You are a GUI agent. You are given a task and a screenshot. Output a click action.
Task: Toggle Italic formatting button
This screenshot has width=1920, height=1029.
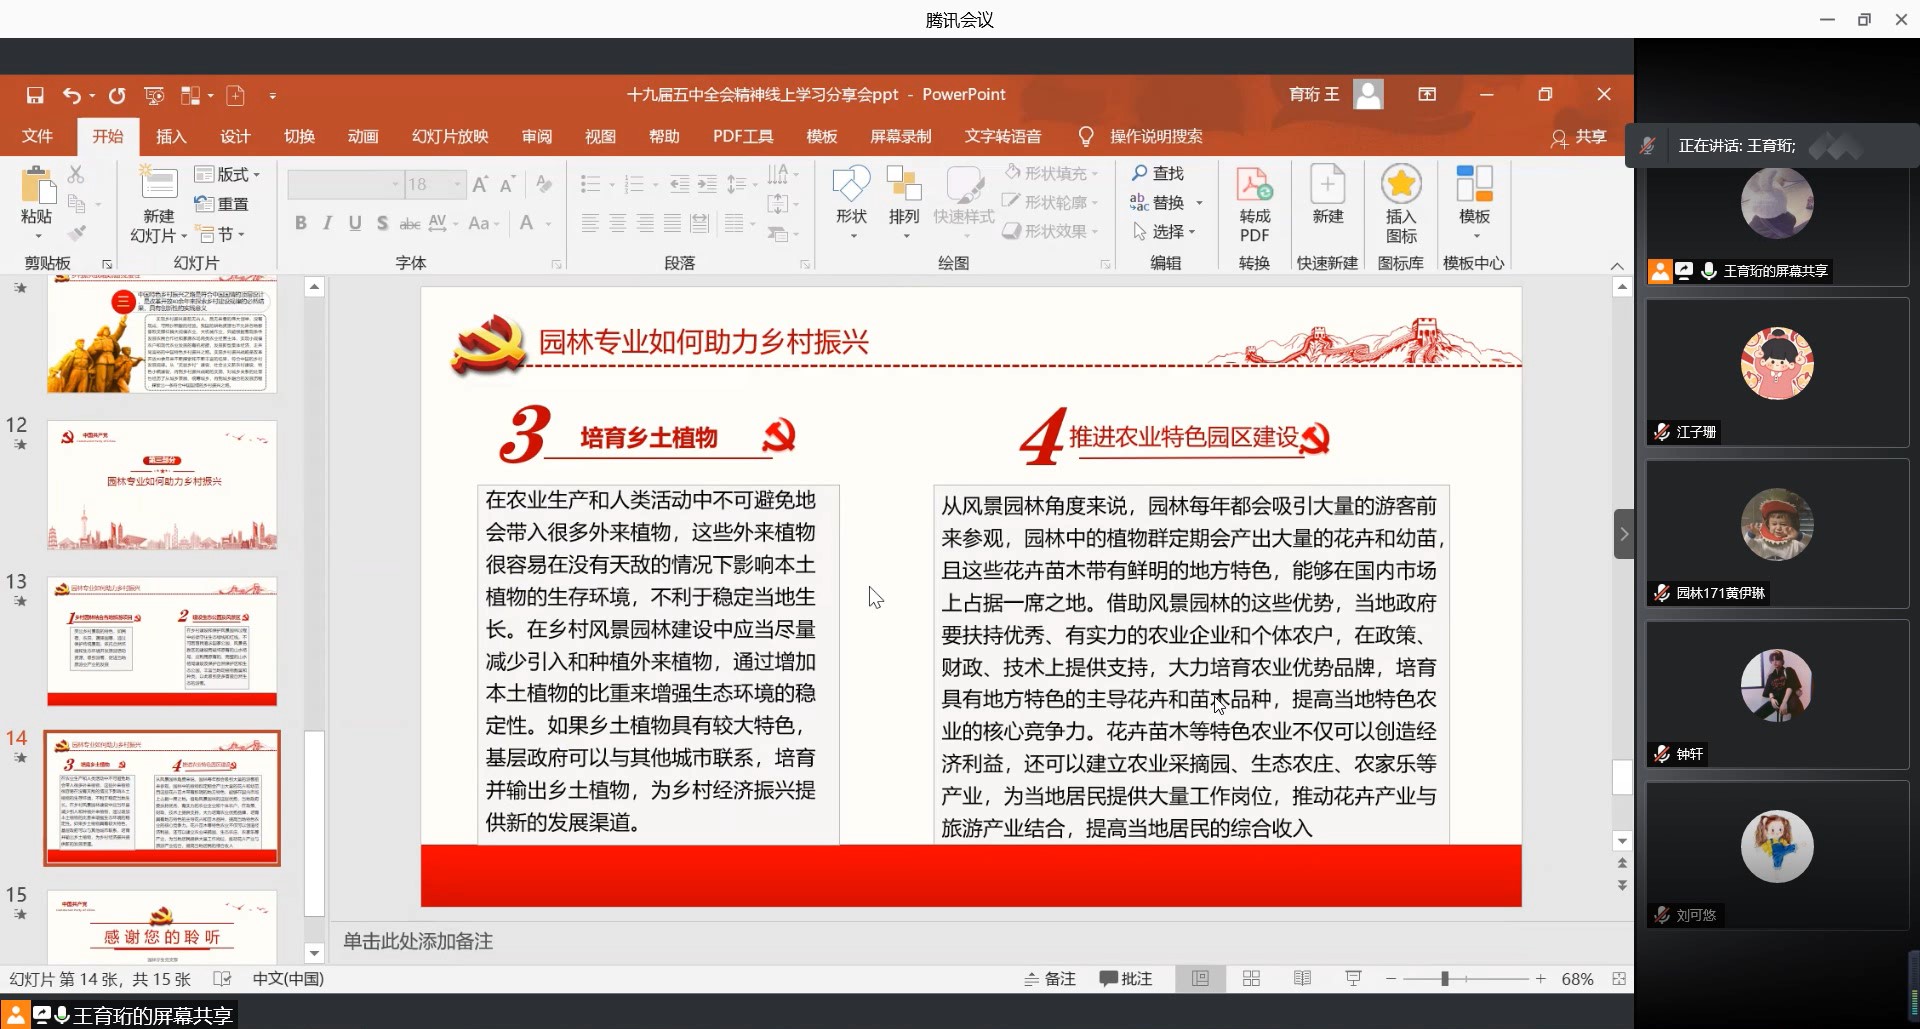point(327,223)
